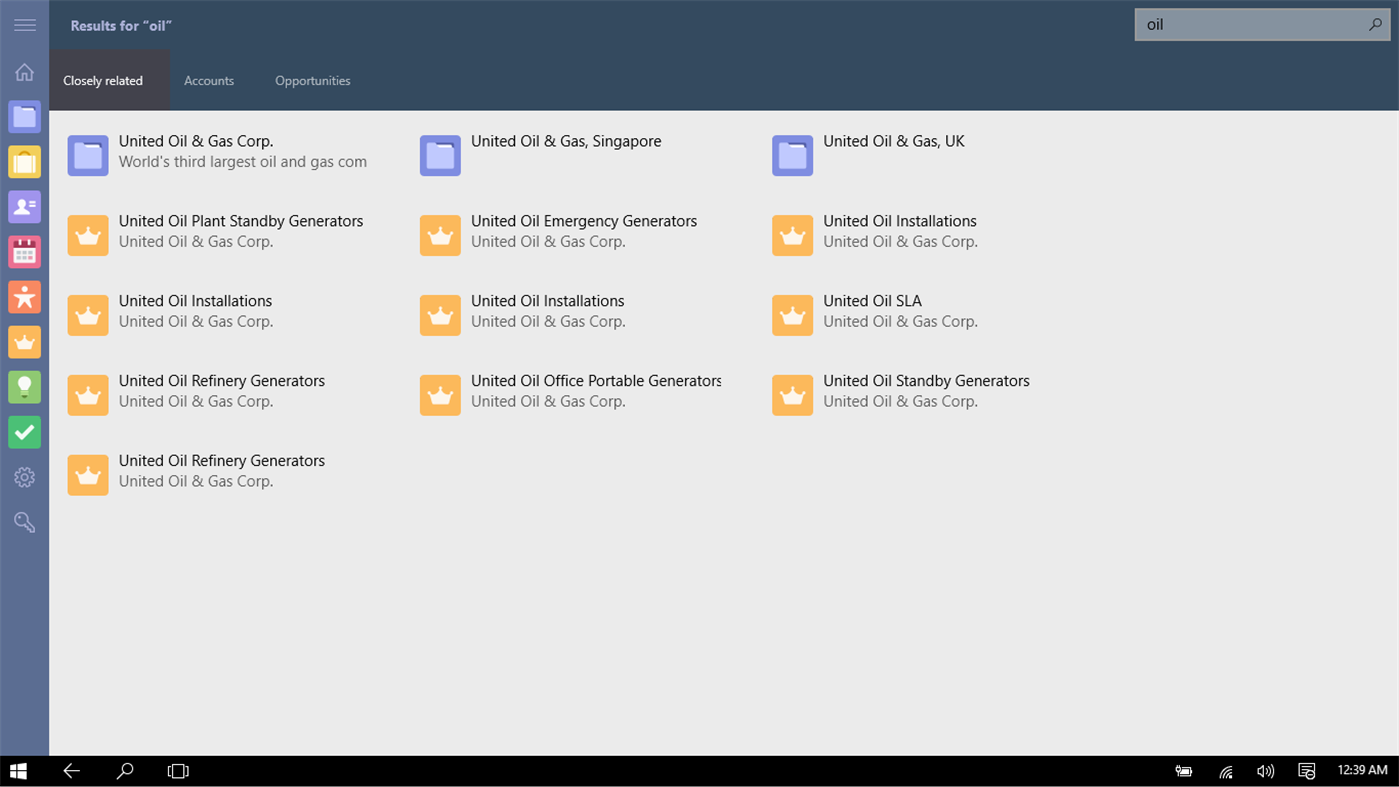Screen dimensions: 1399x787
Task: Open the briefcase icon in sidebar
Action: coord(24,161)
